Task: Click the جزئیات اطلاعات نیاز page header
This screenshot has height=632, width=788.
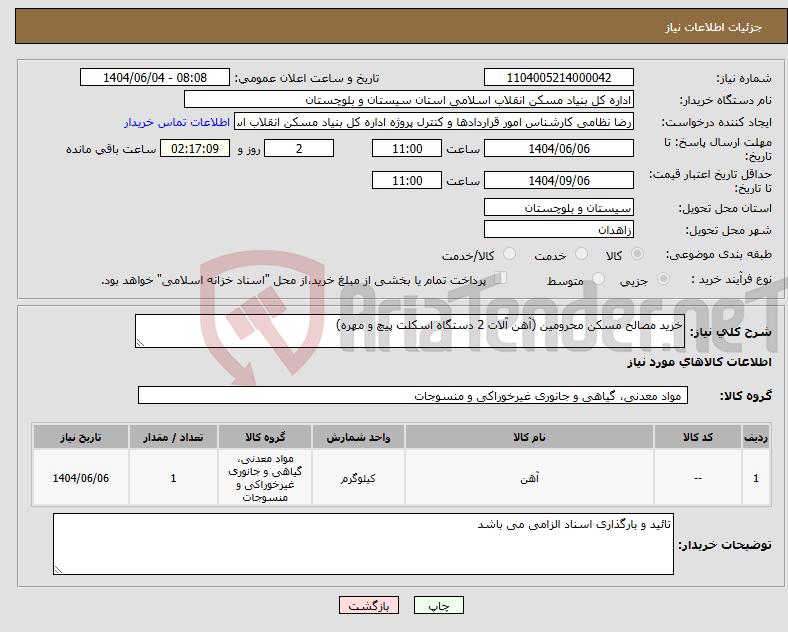Action: [x=713, y=27]
